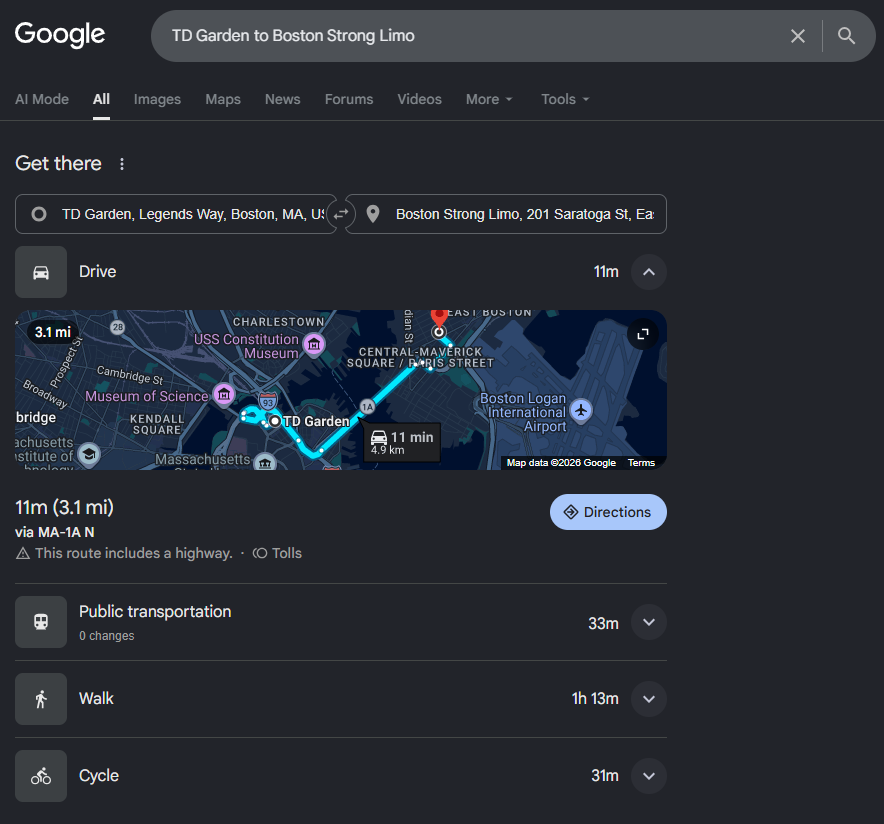Click the MIT graduation cap map marker
Viewport: 884px width, 824px height.
tap(89, 454)
